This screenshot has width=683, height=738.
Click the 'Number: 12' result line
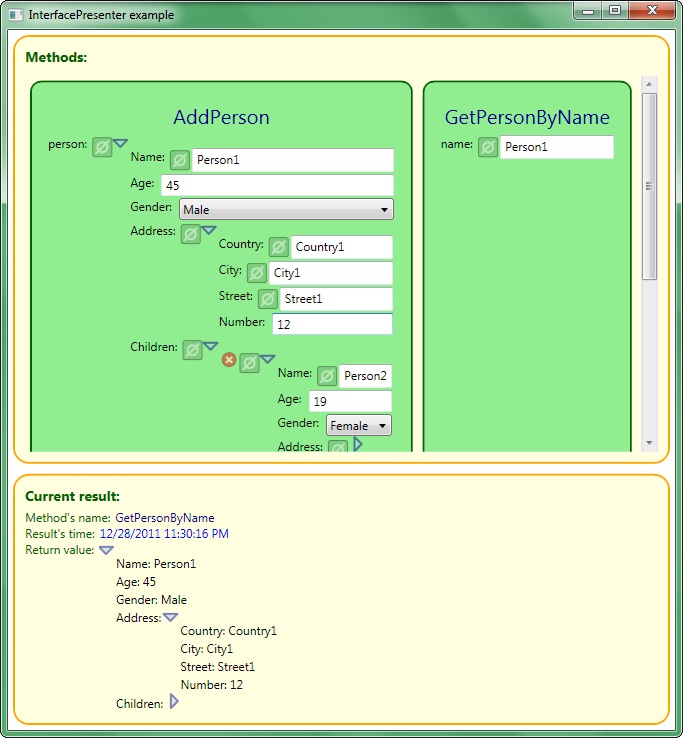pyautogui.click(x=211, y=684)
